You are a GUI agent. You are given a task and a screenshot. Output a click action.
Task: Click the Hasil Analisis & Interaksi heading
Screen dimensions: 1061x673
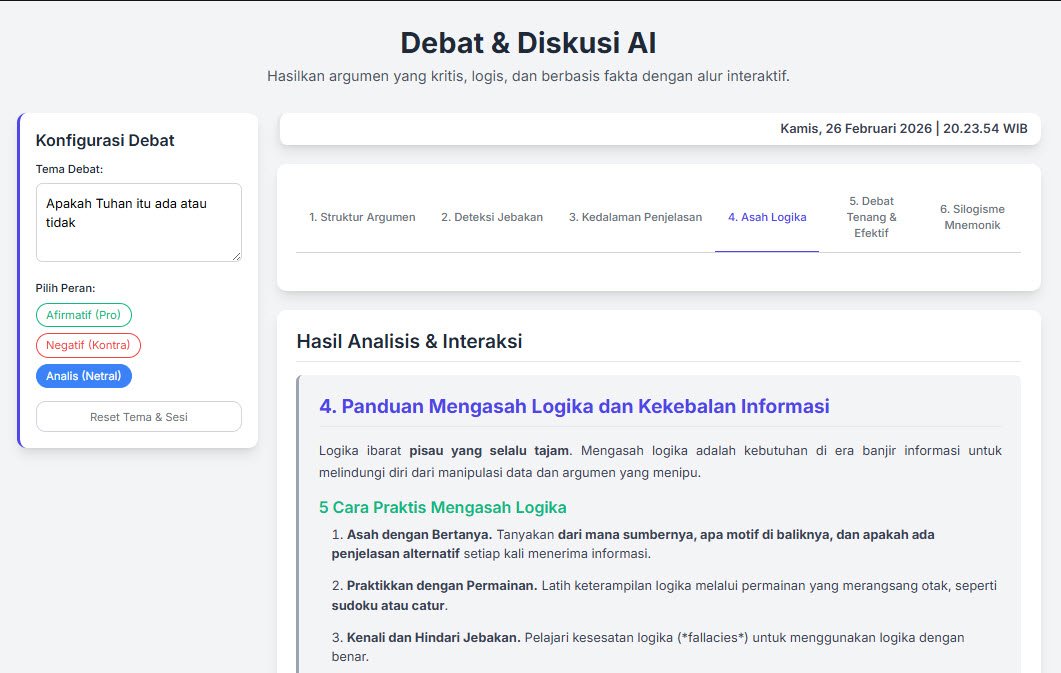tap(409, 341)
